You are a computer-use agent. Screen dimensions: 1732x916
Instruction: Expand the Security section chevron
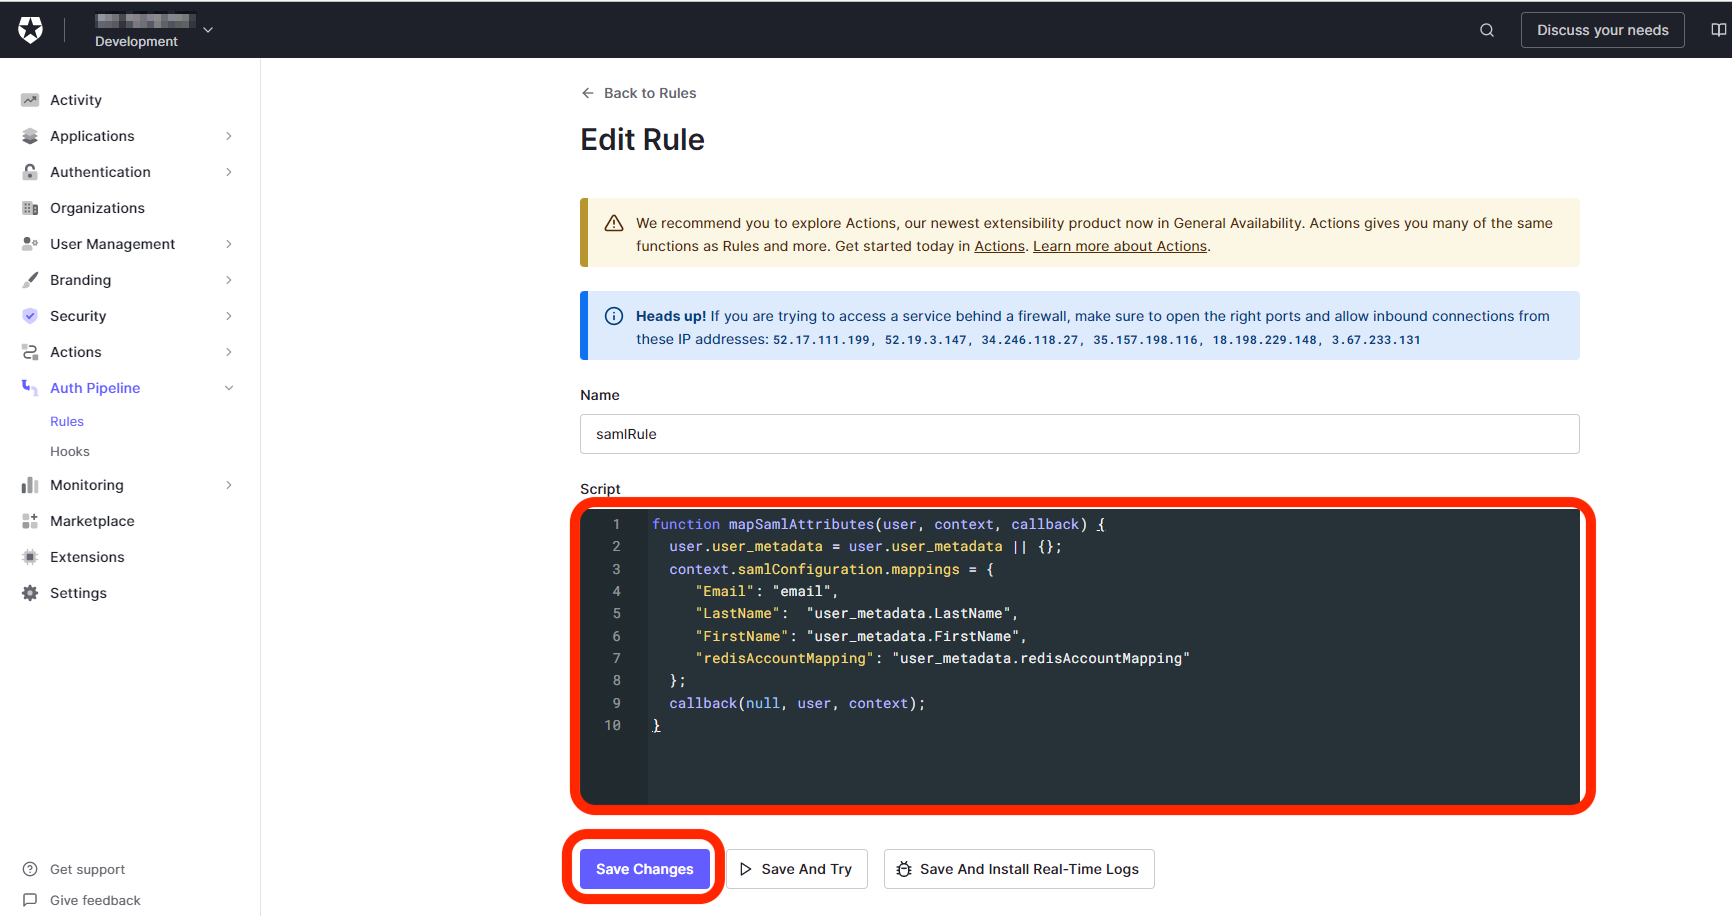(x=229, y=316)
